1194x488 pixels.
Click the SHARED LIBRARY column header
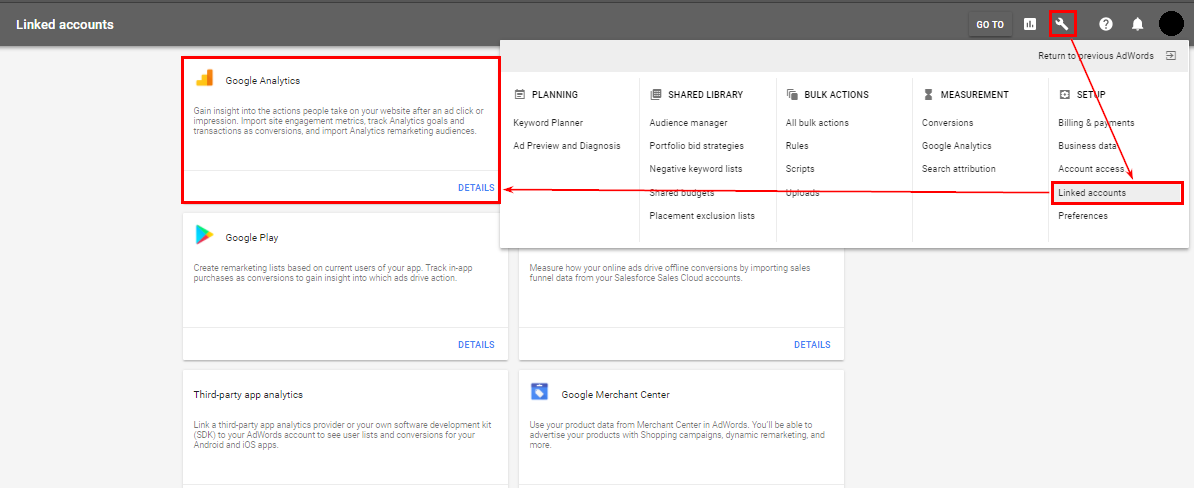click(705, 95)
